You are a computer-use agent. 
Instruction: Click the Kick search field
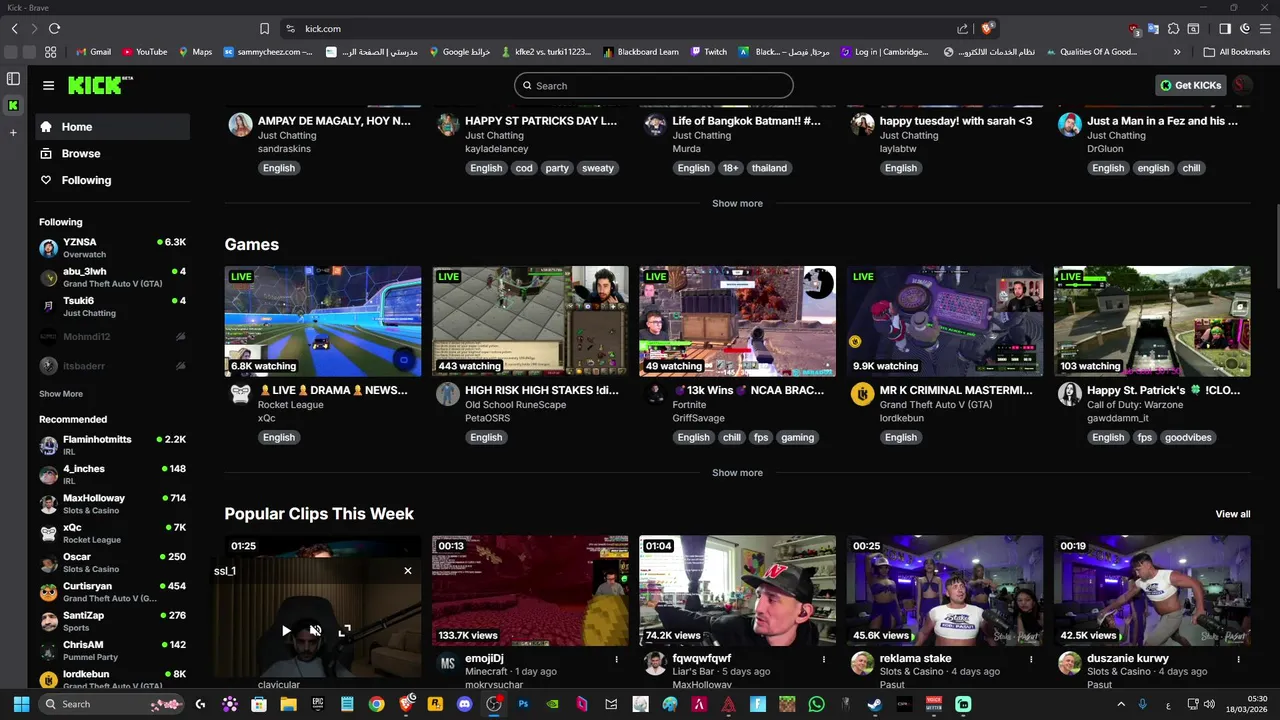click(654, 86)
